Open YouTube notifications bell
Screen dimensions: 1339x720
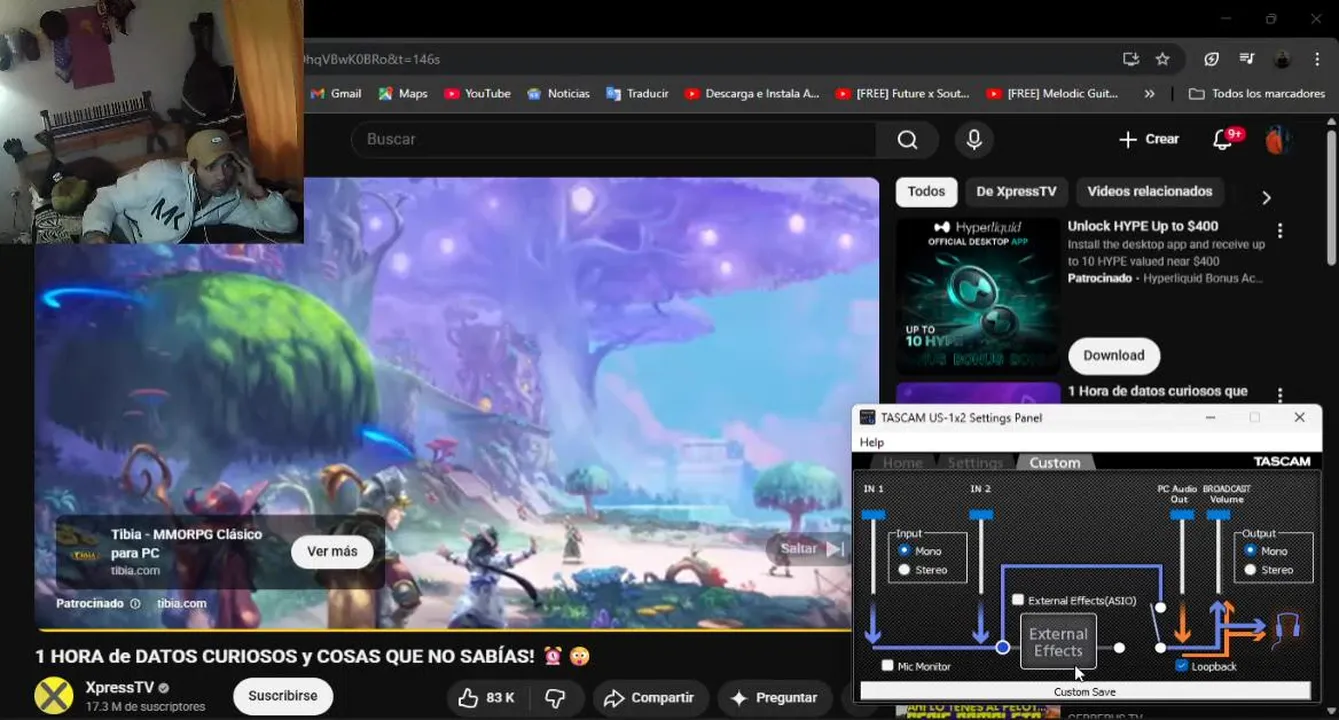[1223, 140]
